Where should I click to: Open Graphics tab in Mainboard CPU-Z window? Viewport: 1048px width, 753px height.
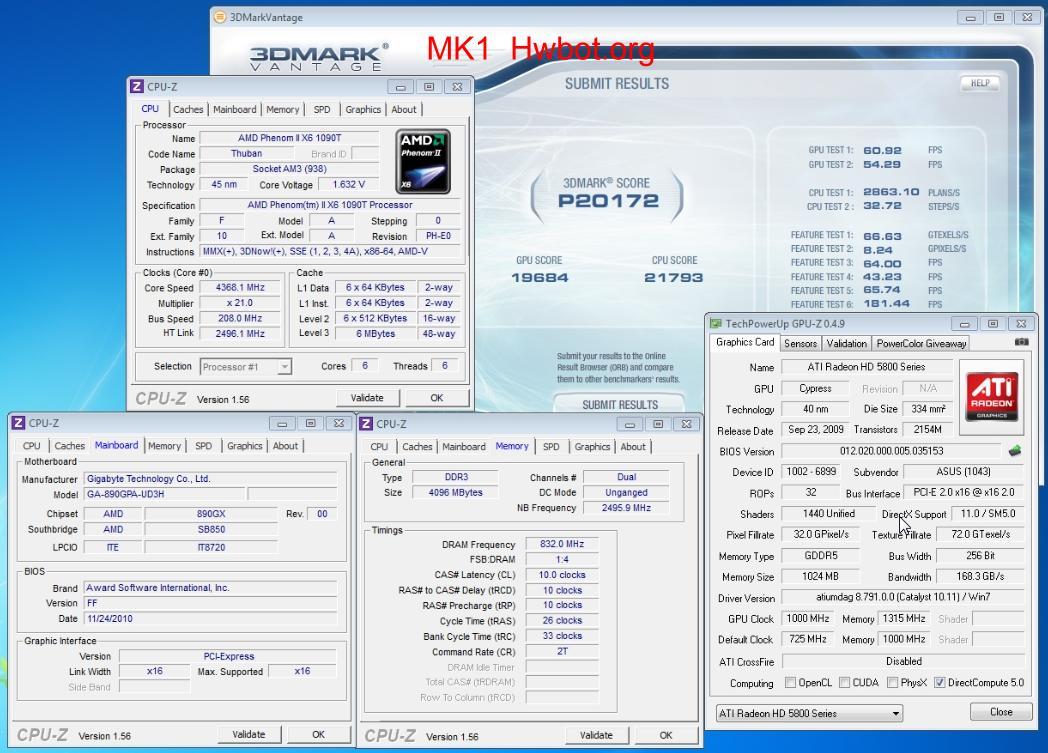(245, 446)
